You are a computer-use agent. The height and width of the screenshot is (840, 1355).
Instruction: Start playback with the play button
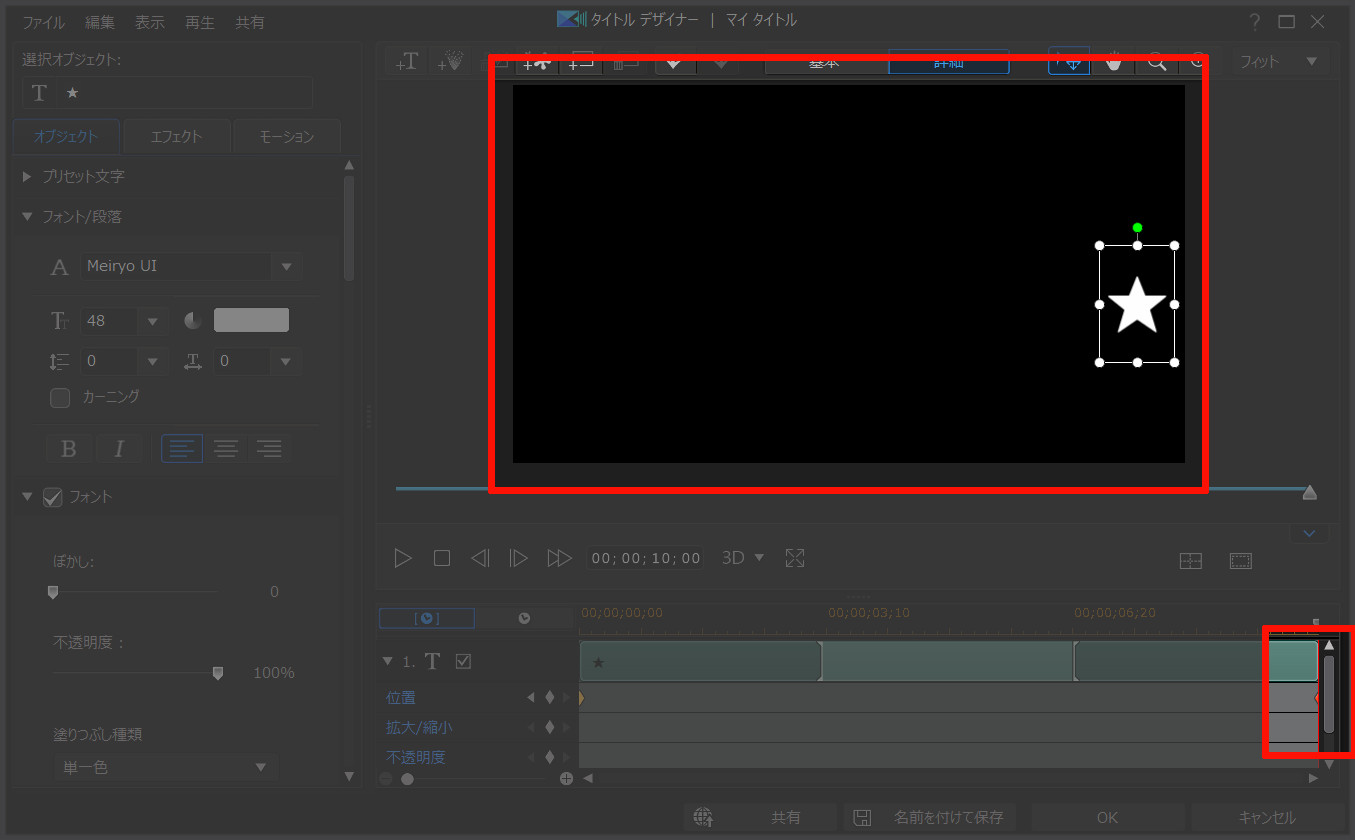(403, 558)
